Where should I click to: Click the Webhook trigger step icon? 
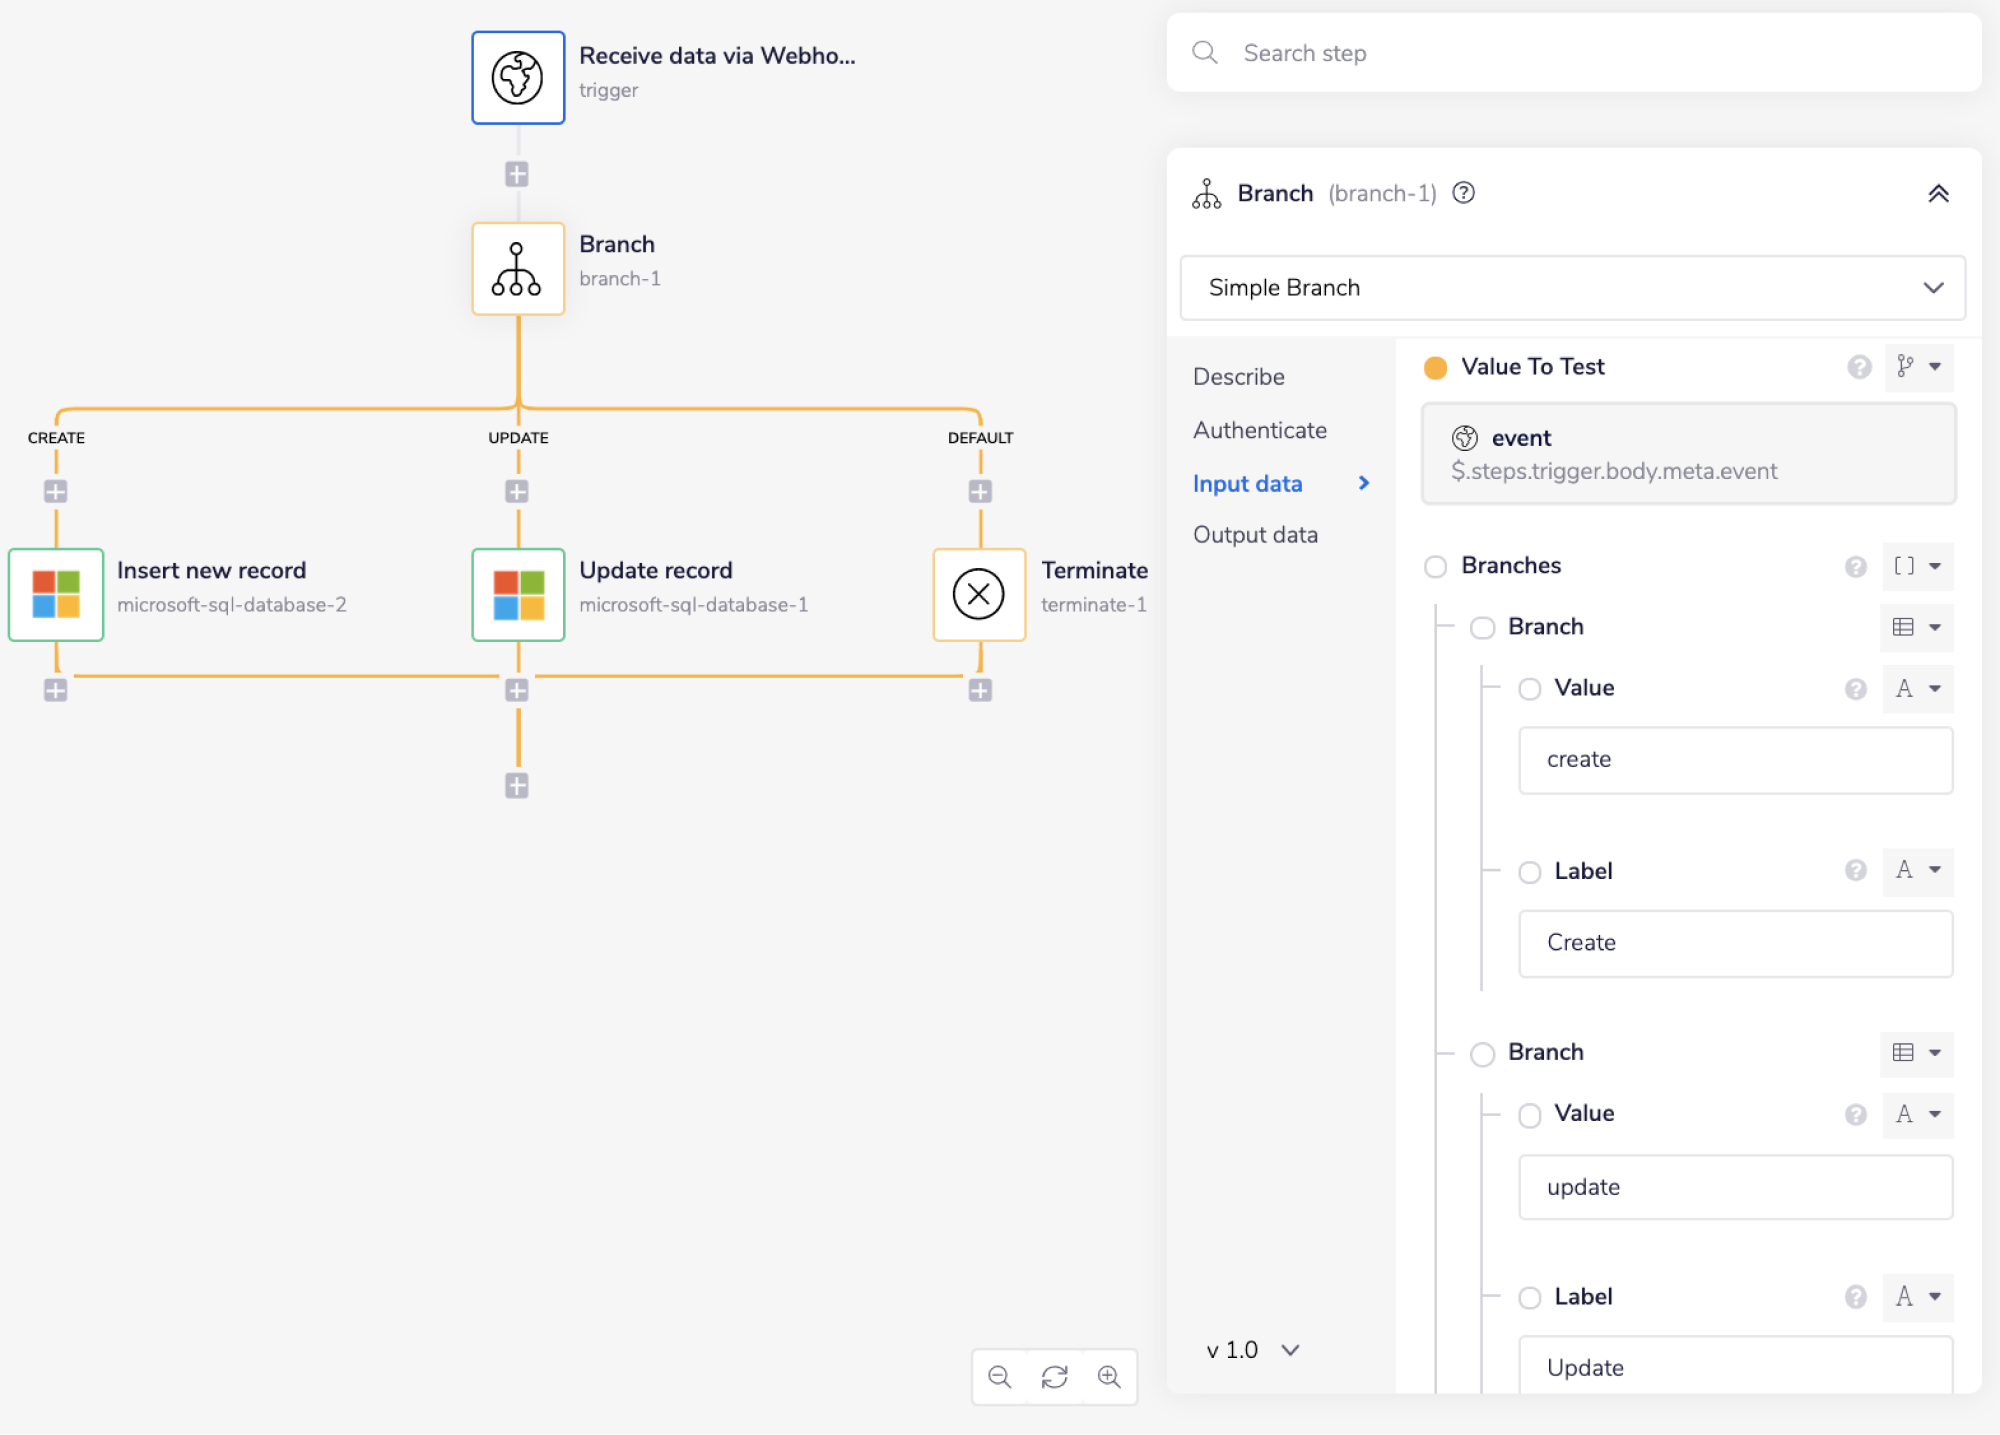(x=518, y=78)
